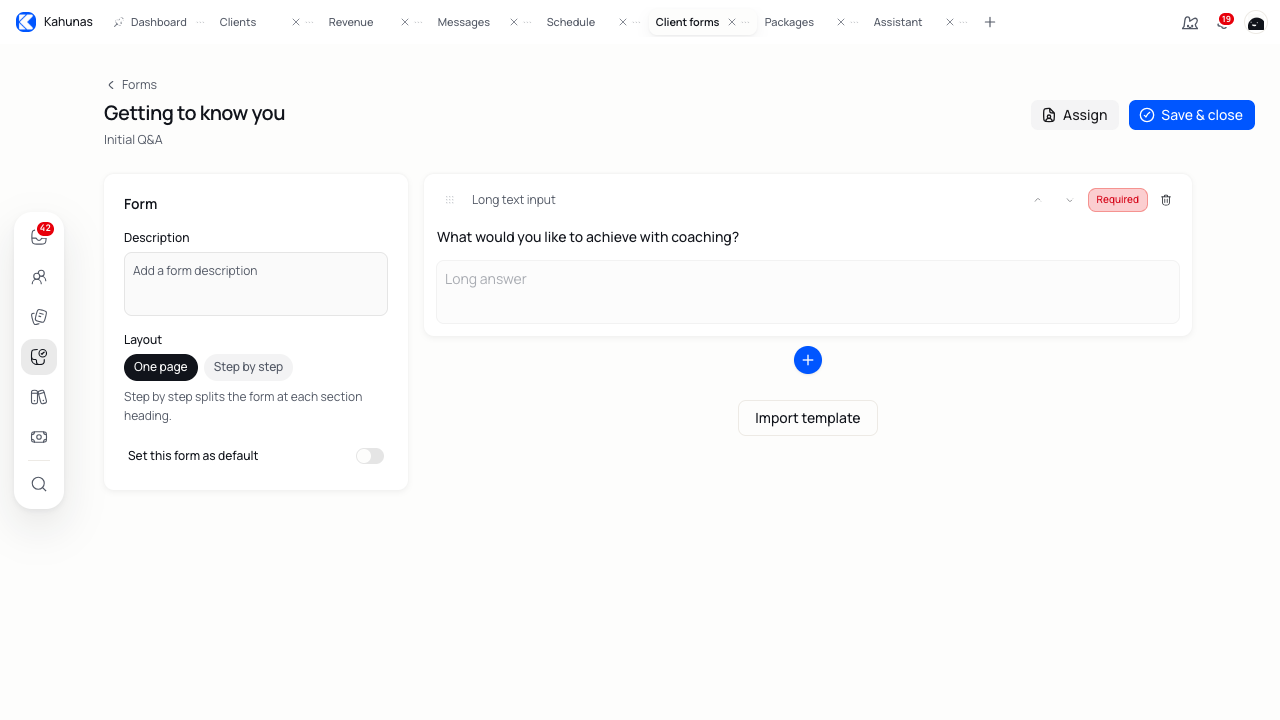Add a new tab with plus icon
This screenshot has width=1280, height=720.
[990, 22]
